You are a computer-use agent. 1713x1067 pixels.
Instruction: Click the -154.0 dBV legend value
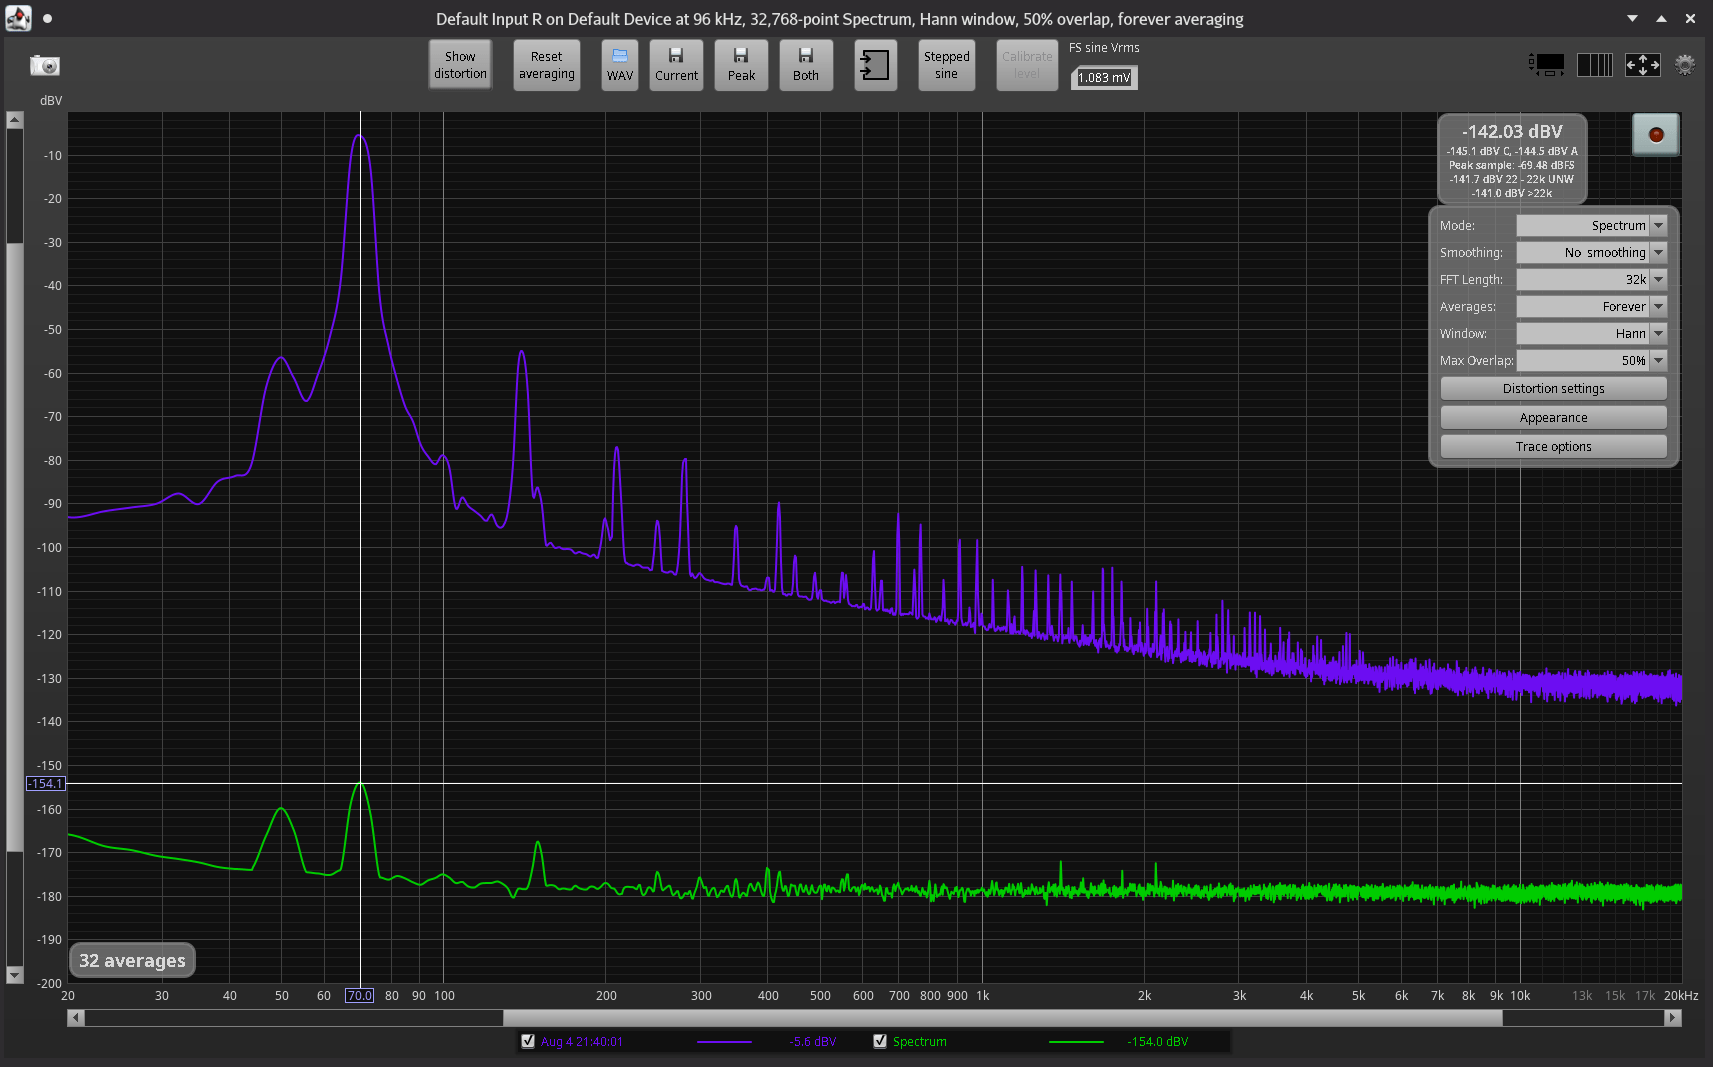[1157, 1042]
